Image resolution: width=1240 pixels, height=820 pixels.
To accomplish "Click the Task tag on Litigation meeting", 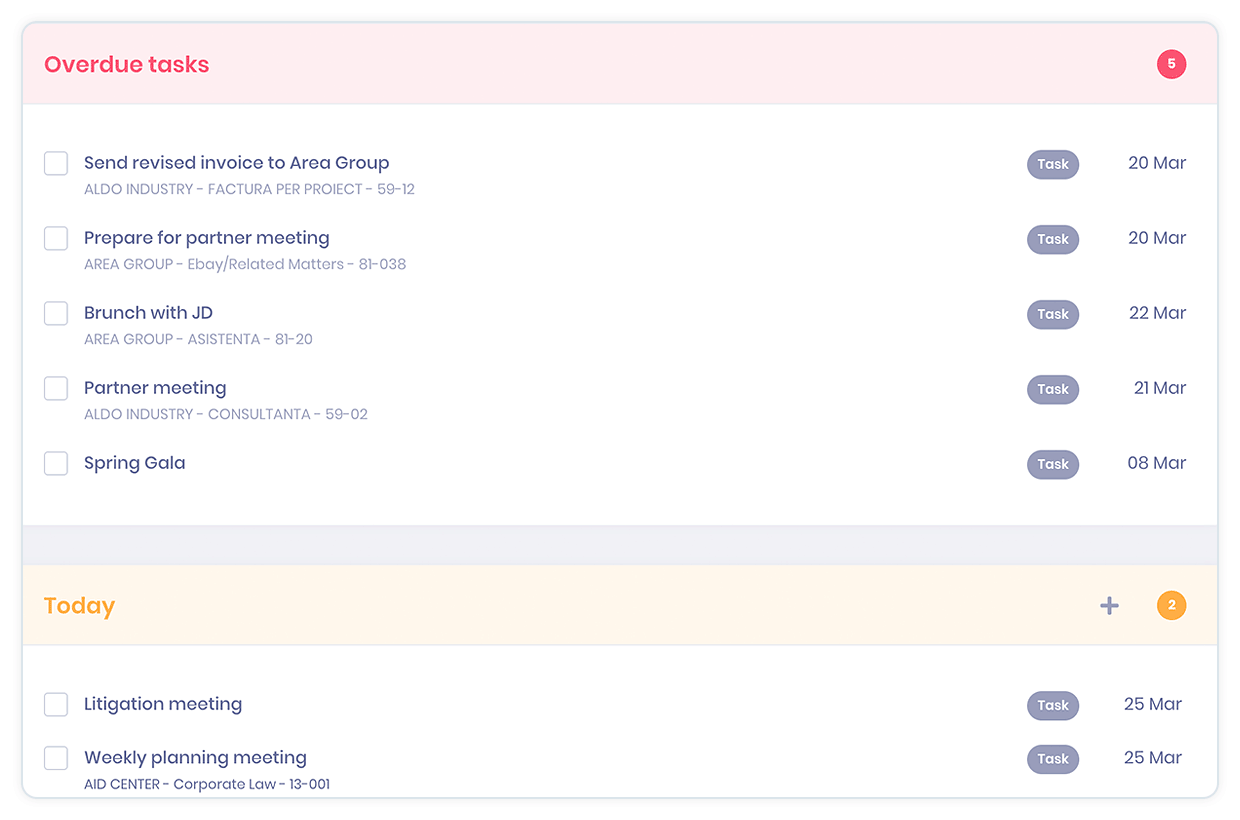I will [x=1053, y=705].
